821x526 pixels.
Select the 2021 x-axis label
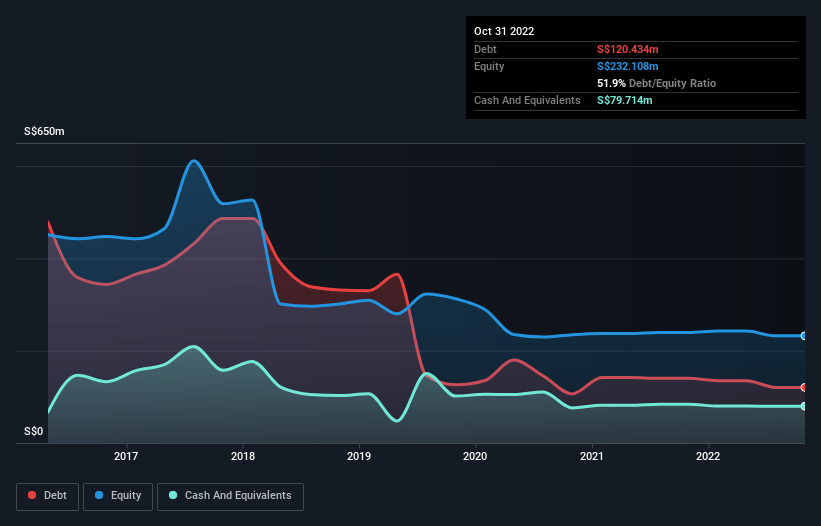pyautogui.click(x=592, y=456)
